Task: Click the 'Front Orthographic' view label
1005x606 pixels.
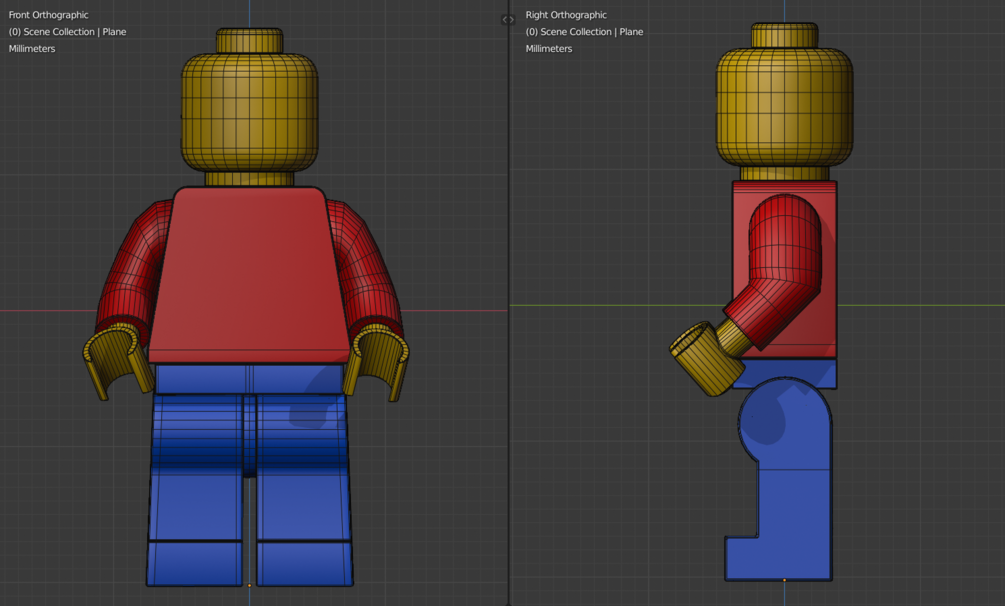Action: (x=48, y=15)
